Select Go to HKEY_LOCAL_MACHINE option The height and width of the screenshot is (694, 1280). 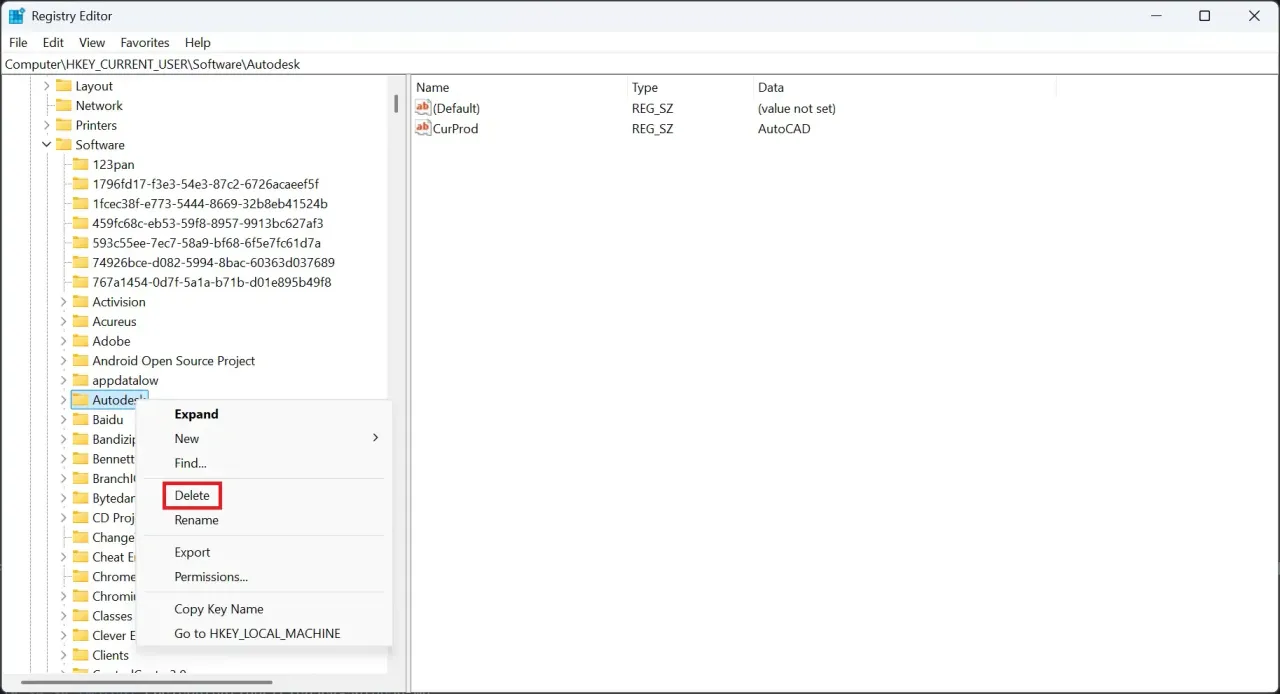[257, 633]
